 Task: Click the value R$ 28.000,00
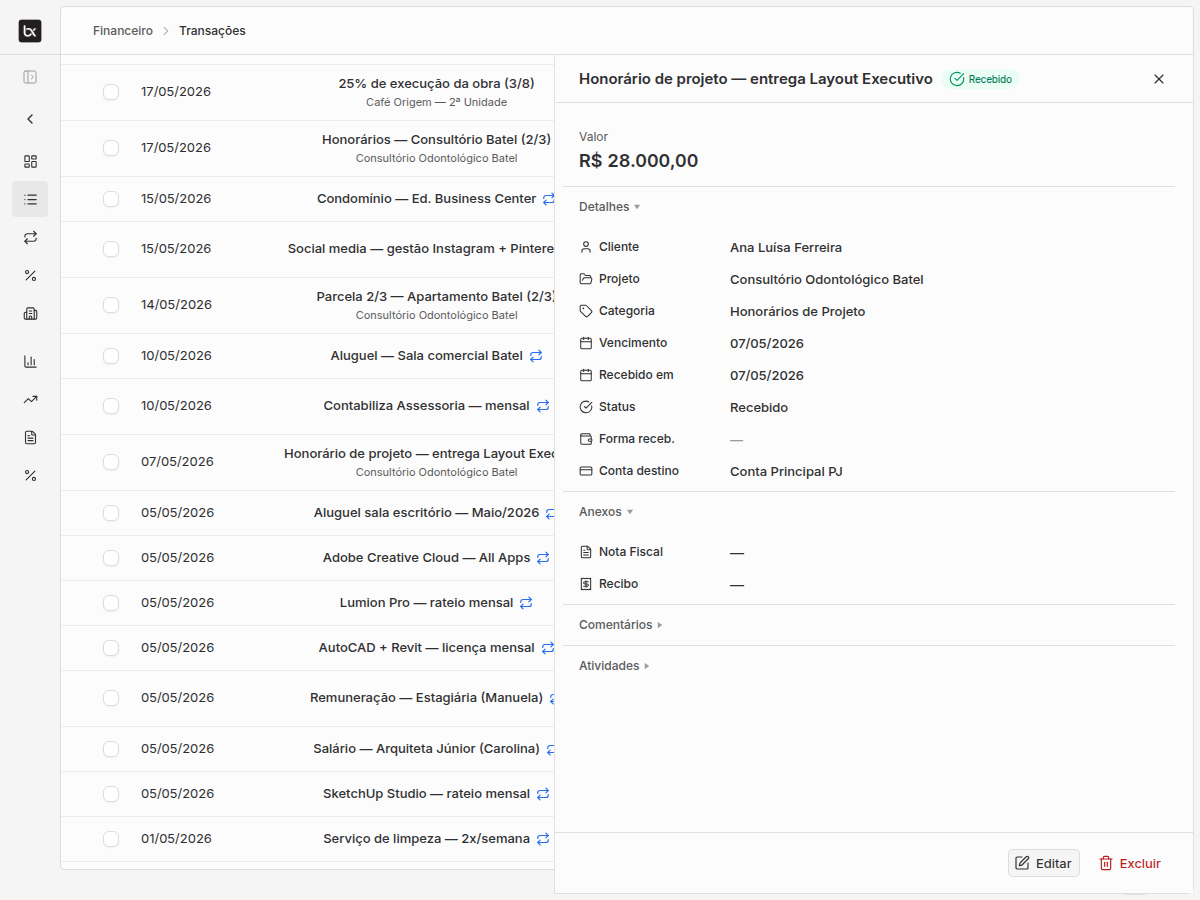(x=639, y=161)
